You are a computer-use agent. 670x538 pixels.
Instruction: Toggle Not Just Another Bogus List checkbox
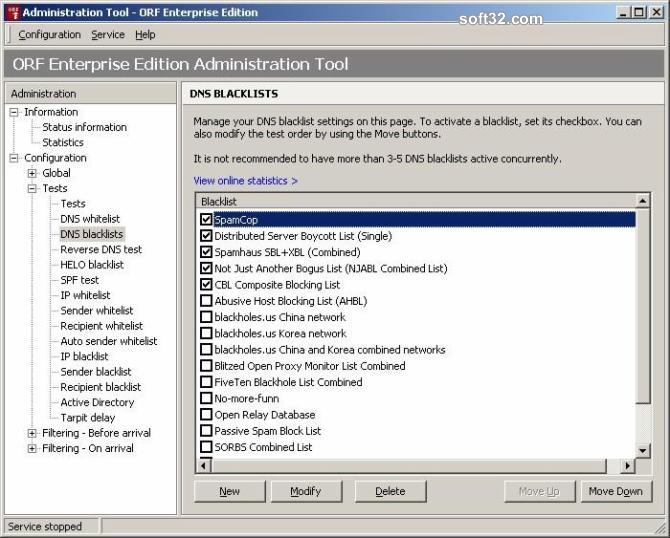pyautogui.click(x=206, y=268)
